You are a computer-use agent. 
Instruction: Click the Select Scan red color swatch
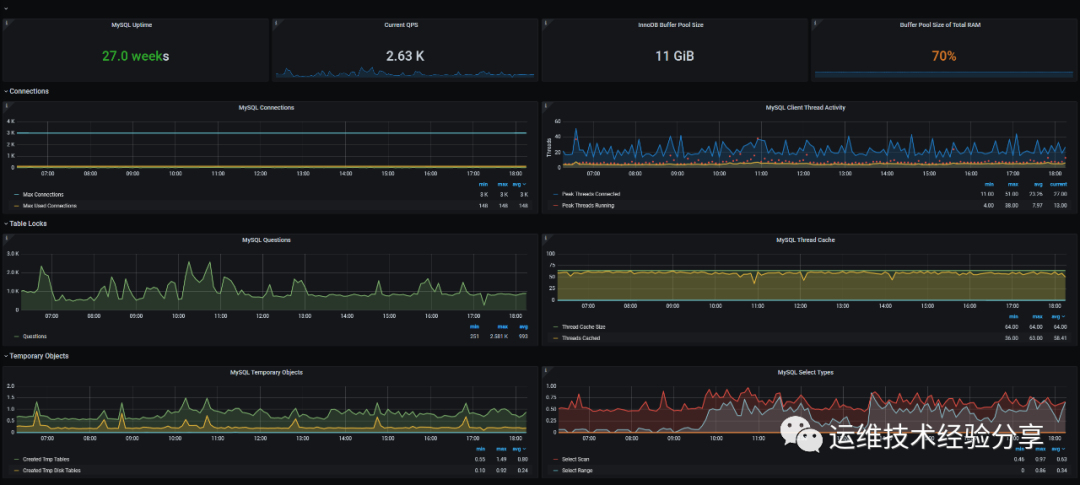click(557, 459)
